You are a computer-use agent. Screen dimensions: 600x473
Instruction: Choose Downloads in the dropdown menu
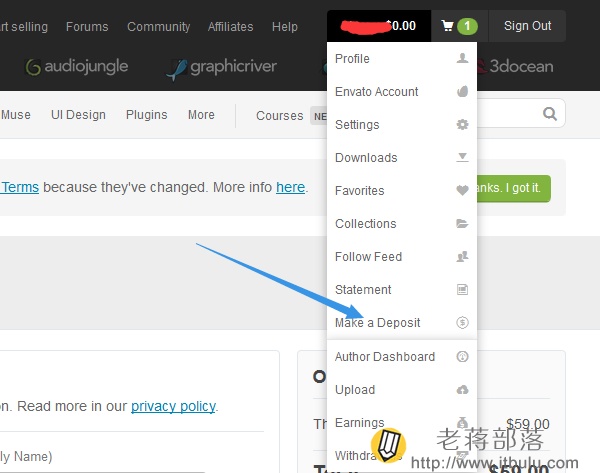coord(402,157)
